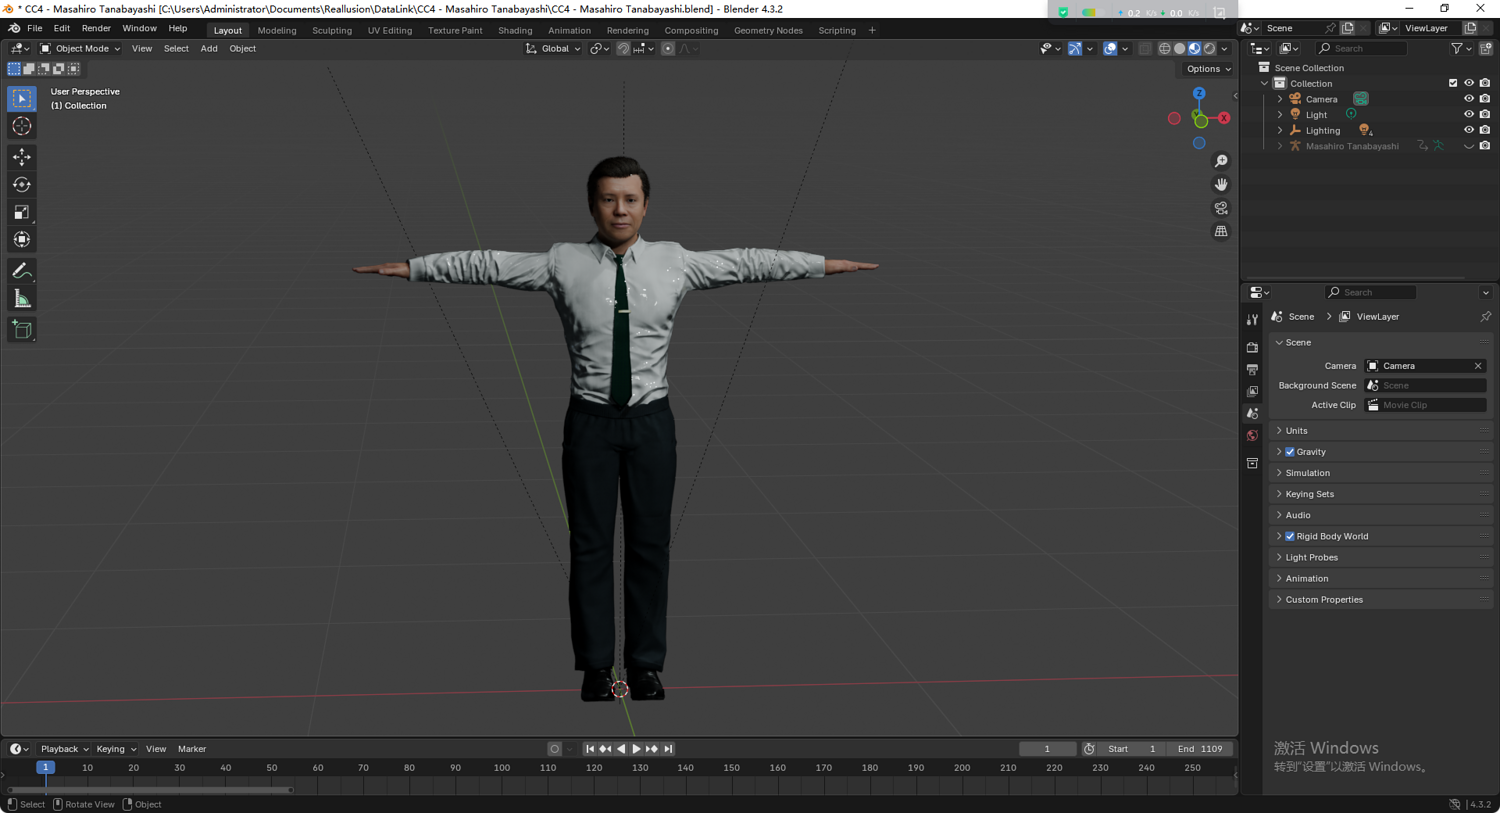Select the Scale tool

tap(22, 212)
